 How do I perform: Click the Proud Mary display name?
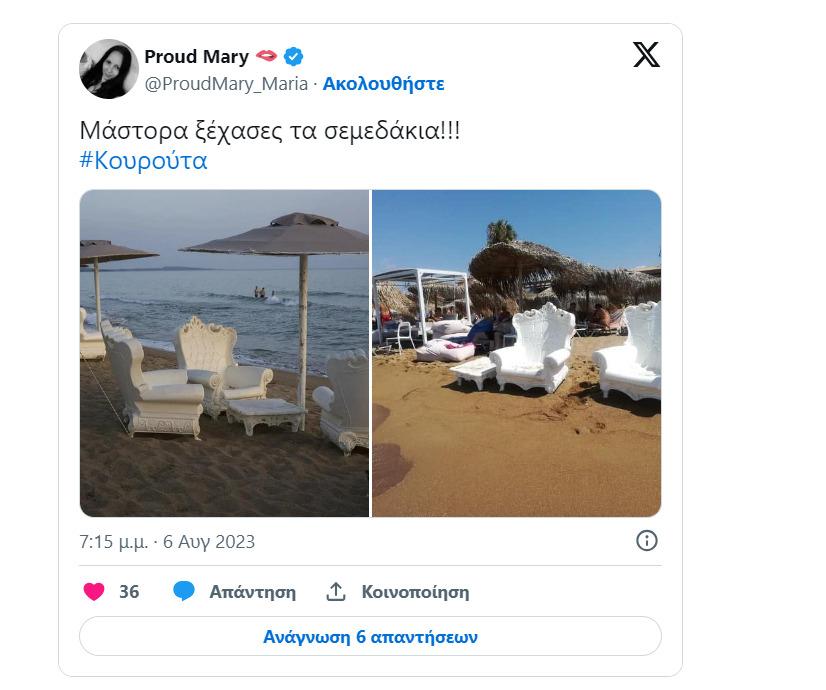coord(196,56)
